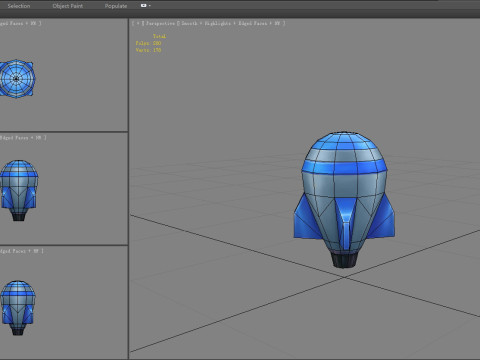Open dropdown arrow beside ribbon minimize icon
480x360 pixels.
(150, 6)
